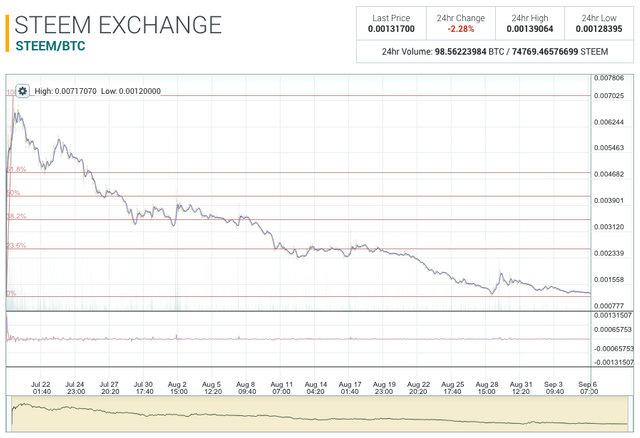Screen dimensions: 640x438
Task: Click the 0.003120 price axis label
Action: point(609,227)
